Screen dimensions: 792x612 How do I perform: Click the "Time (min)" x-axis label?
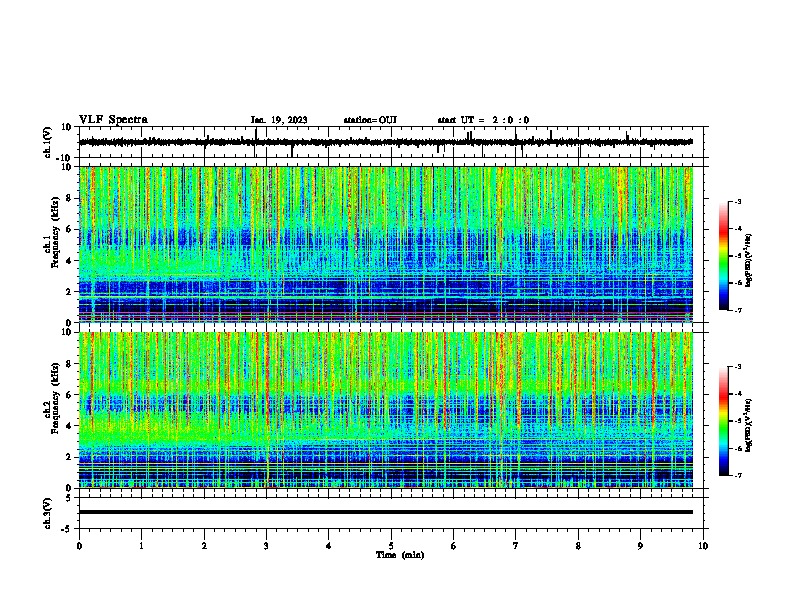pyautogui.click(x=400, y=555)
